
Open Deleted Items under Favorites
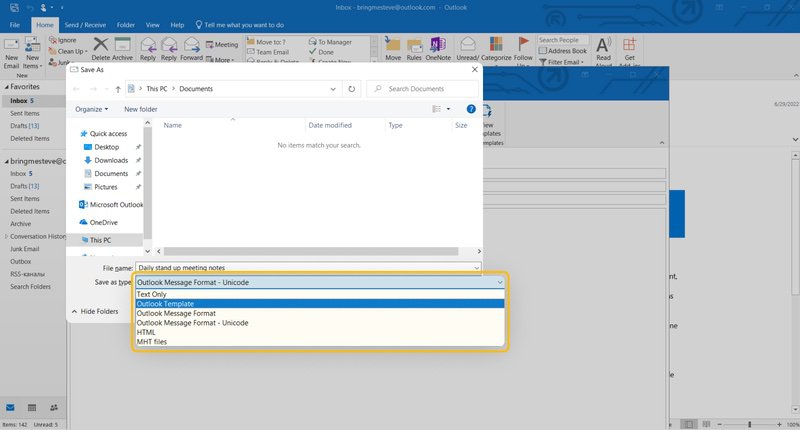click(x=30, y=138)
